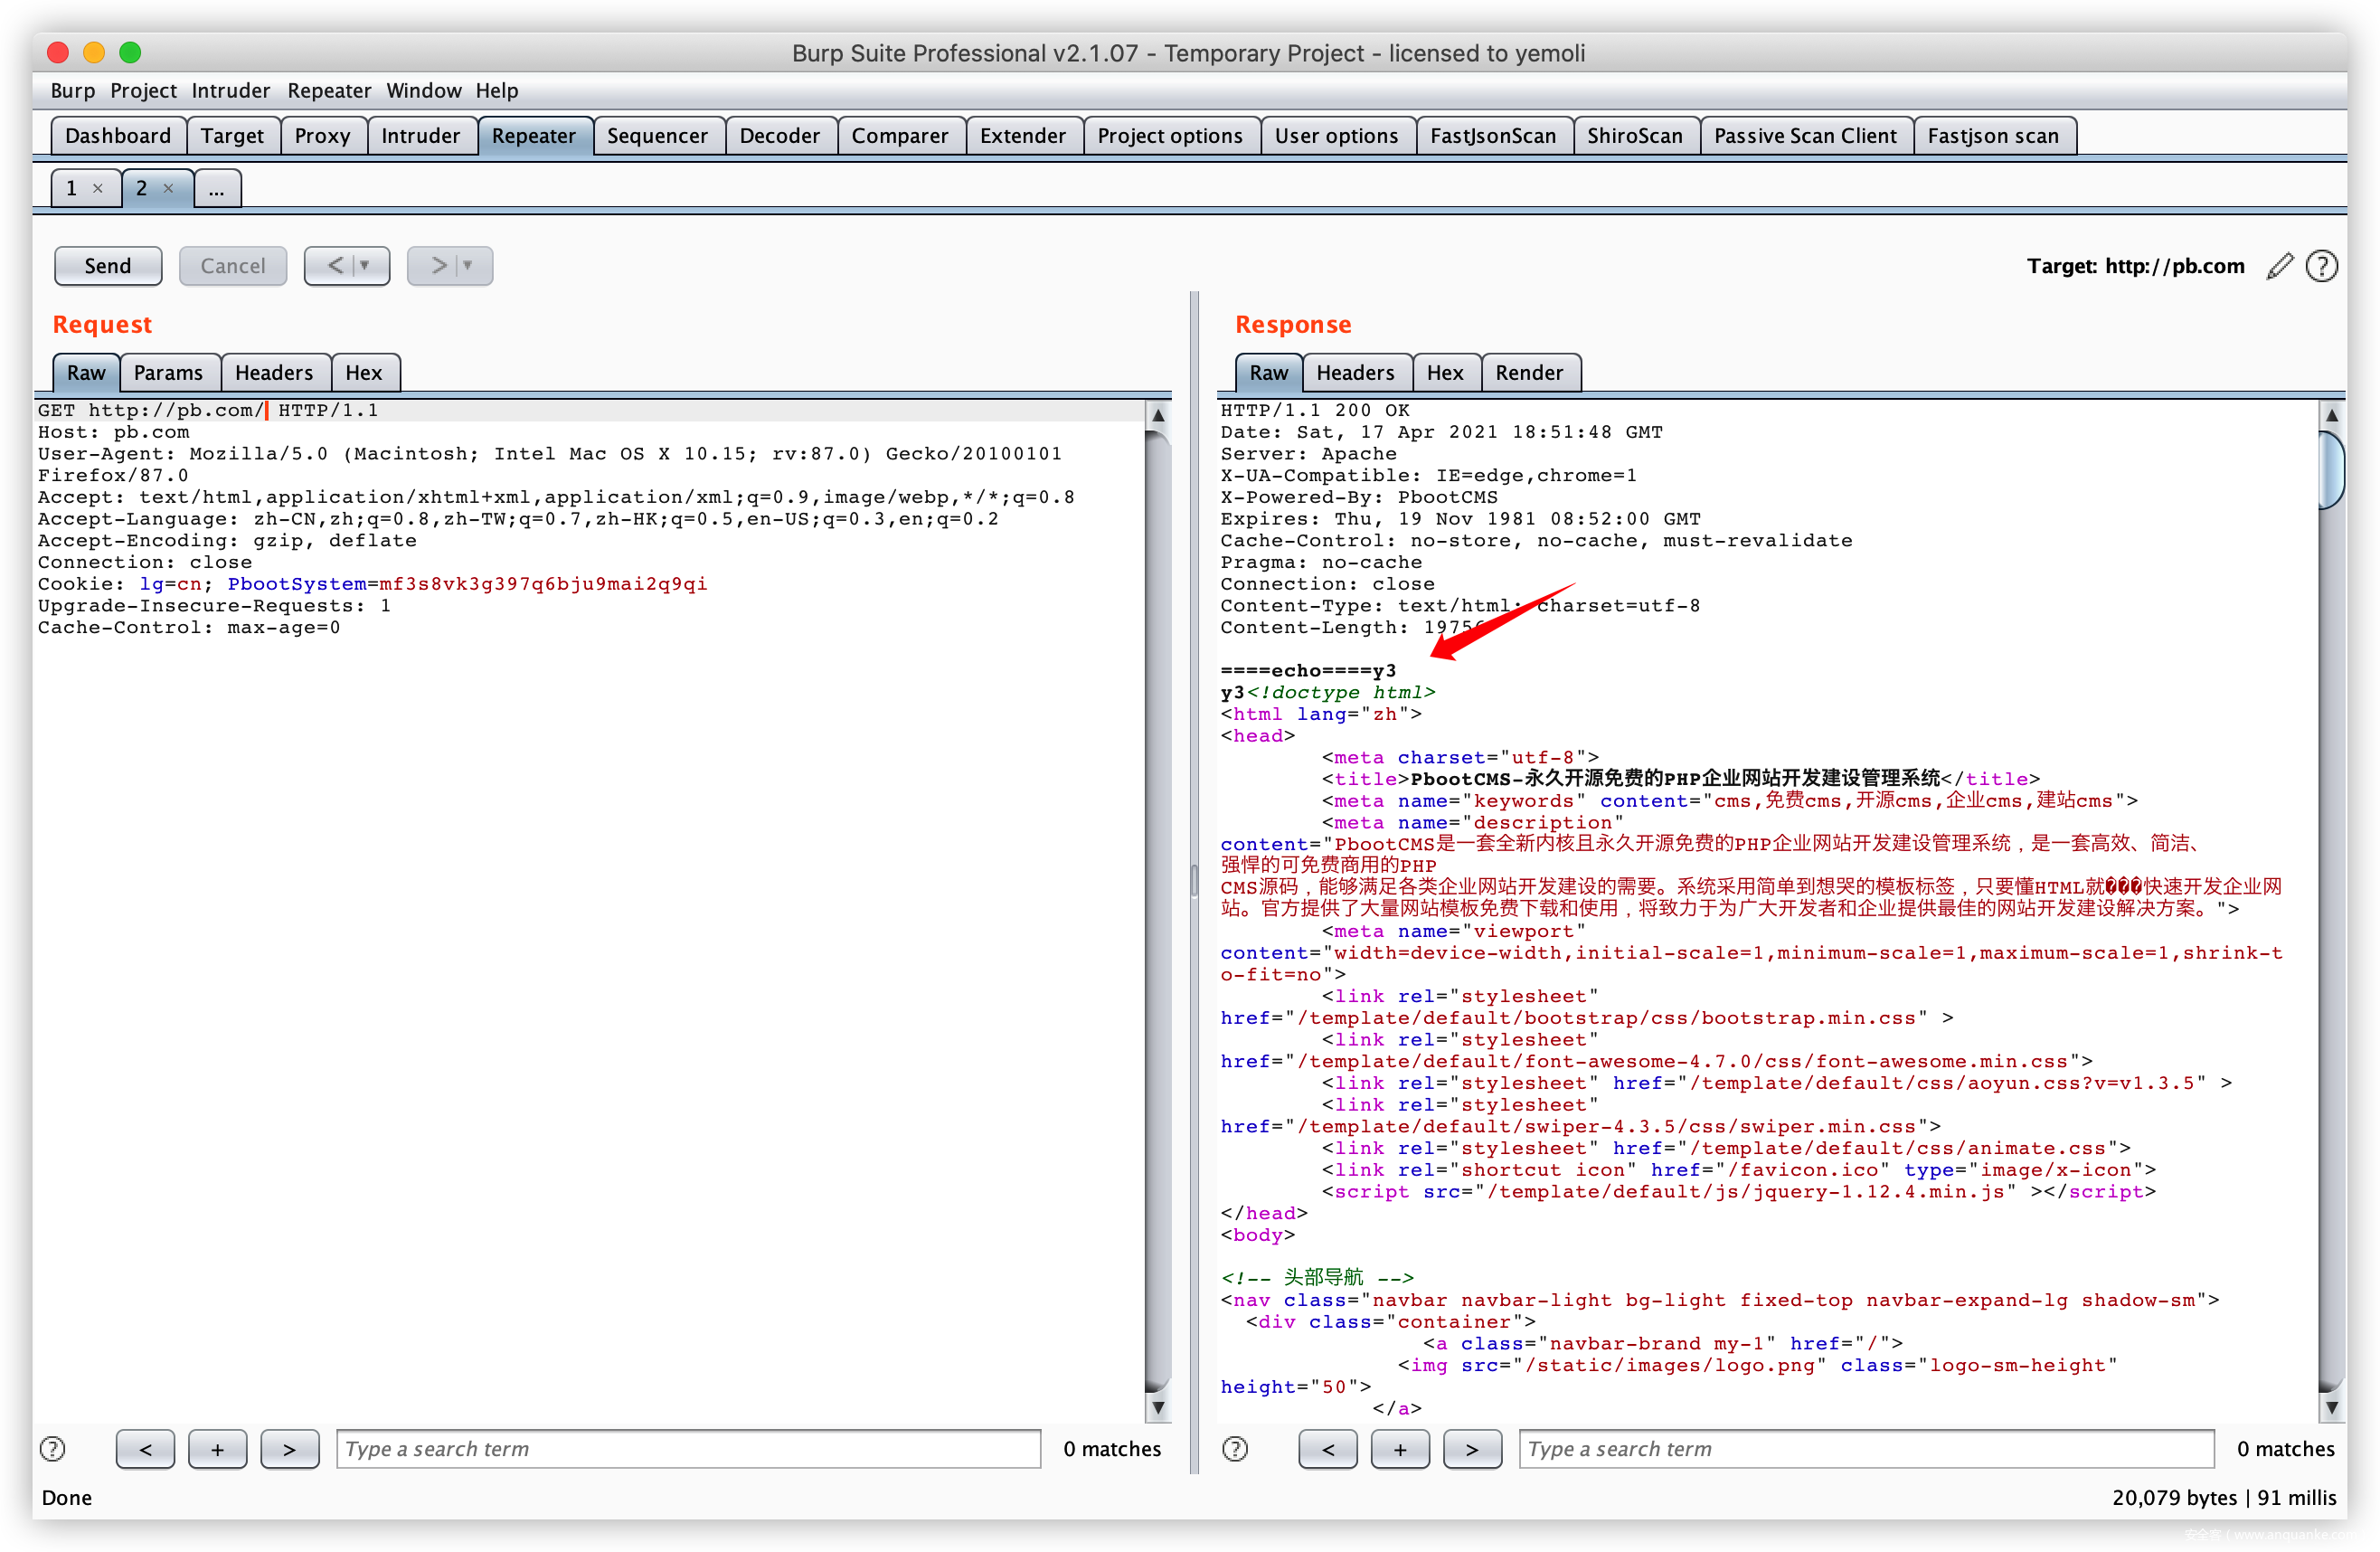Go to next match in response search
This screenshot has height=1552, width=2380.
1471,1449
